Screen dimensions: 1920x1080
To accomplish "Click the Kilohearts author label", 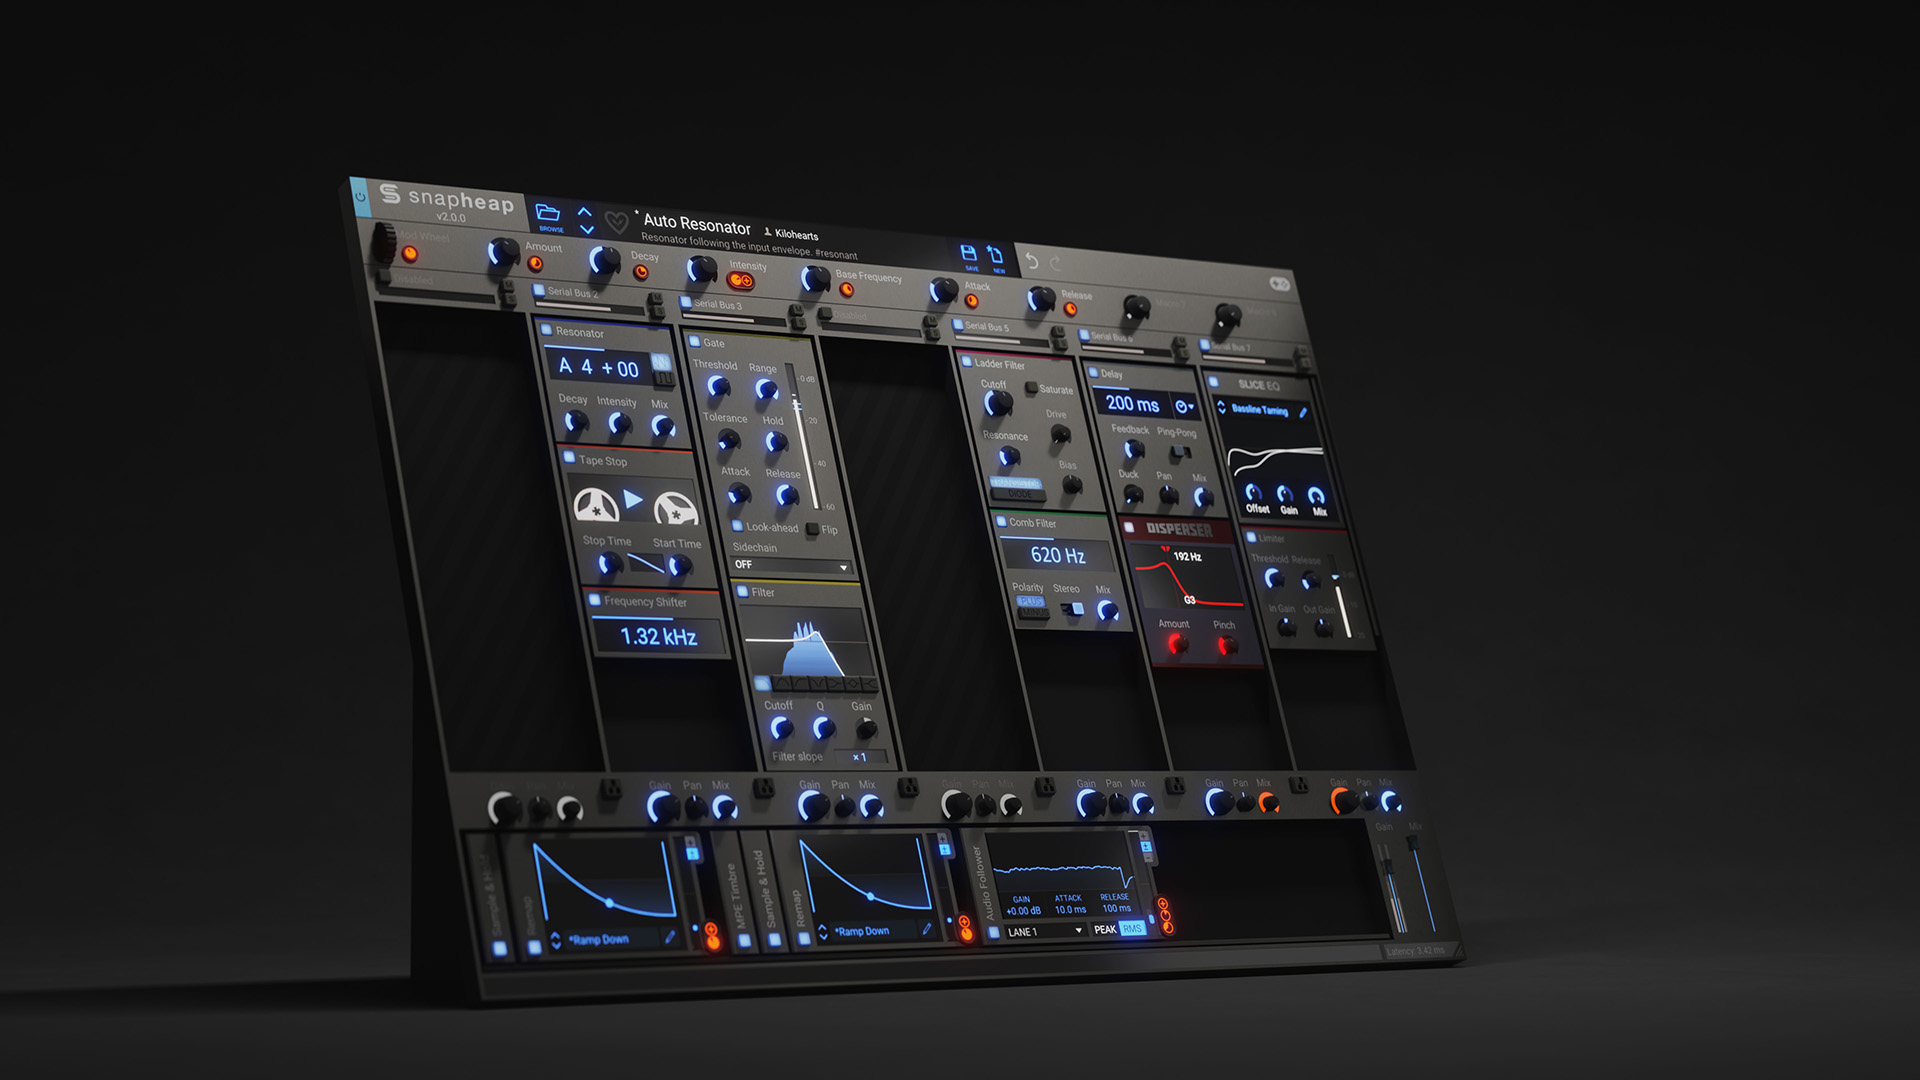I will pyautogui.click(x=797, y=235).
